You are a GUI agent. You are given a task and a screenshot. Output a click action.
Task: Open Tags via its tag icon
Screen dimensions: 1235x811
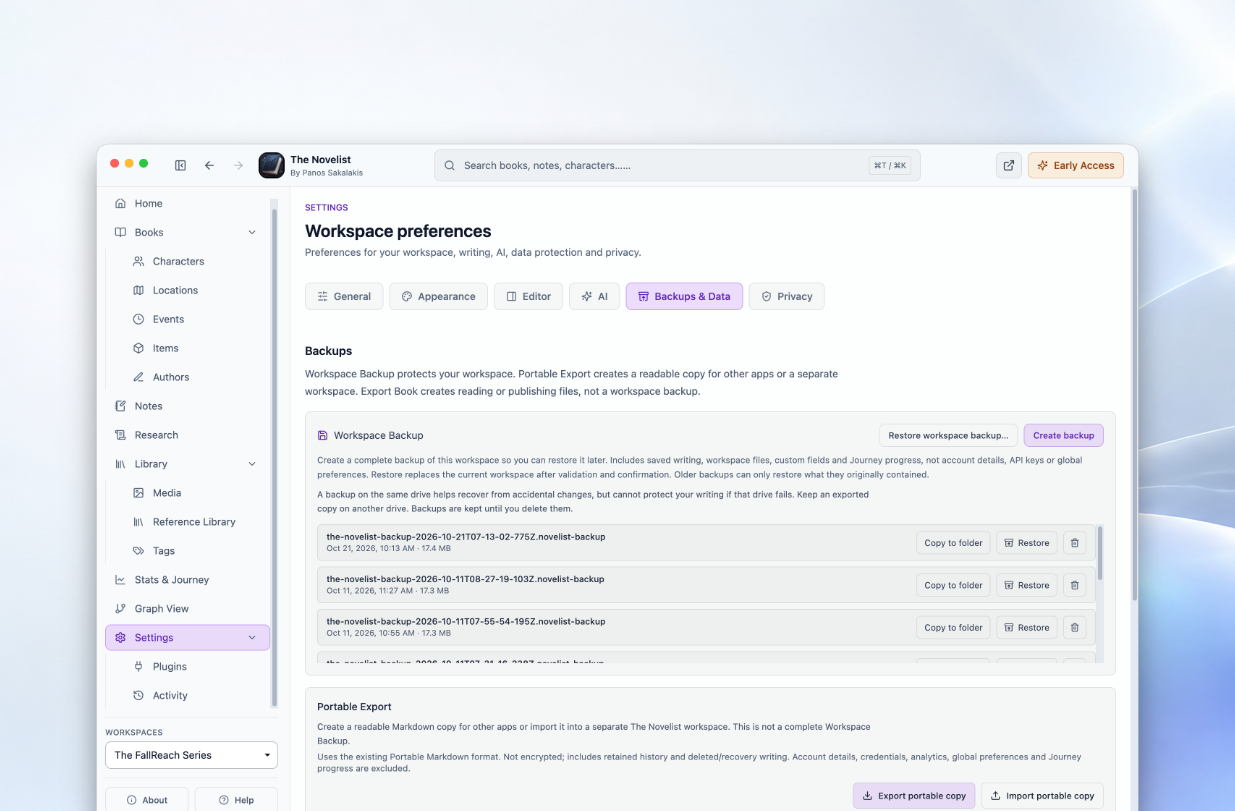[x=138, y=551]
